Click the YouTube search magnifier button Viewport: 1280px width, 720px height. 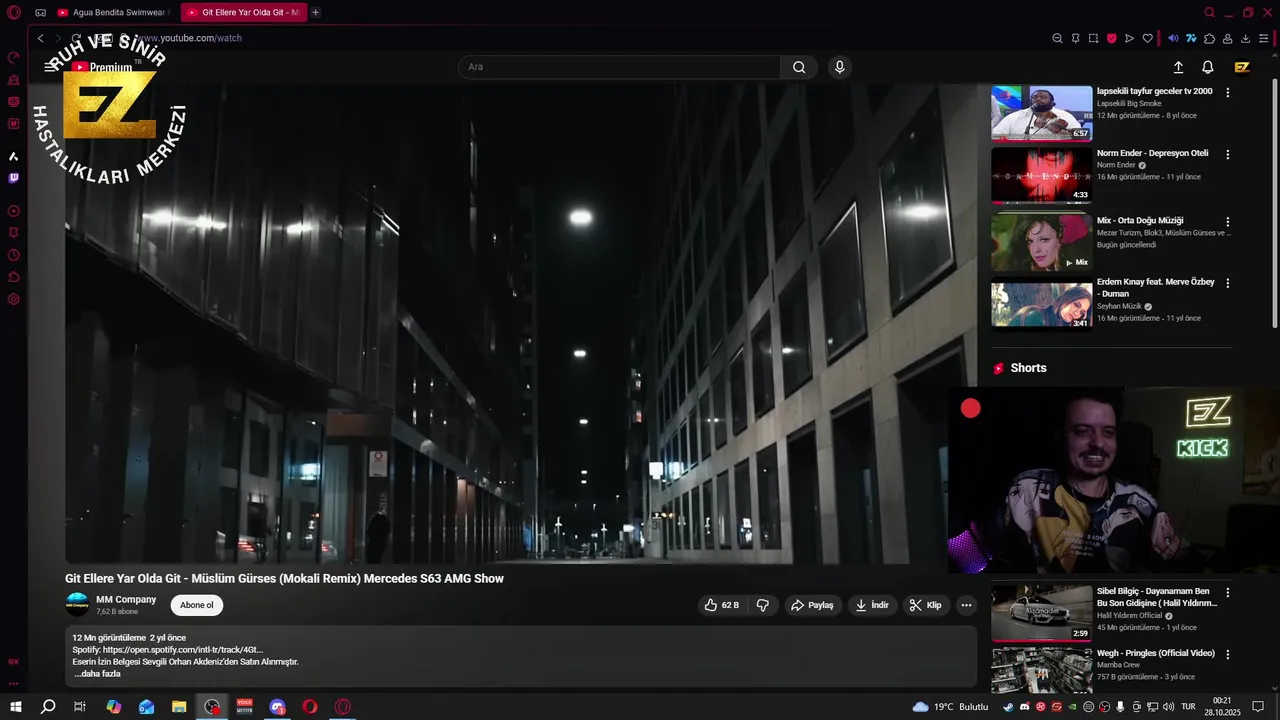799,67
